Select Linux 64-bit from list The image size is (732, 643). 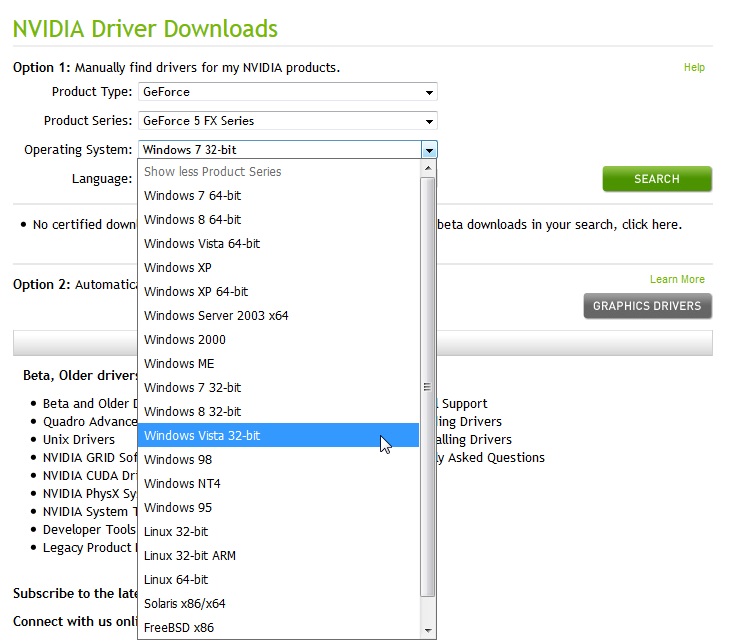coord(279,579)
